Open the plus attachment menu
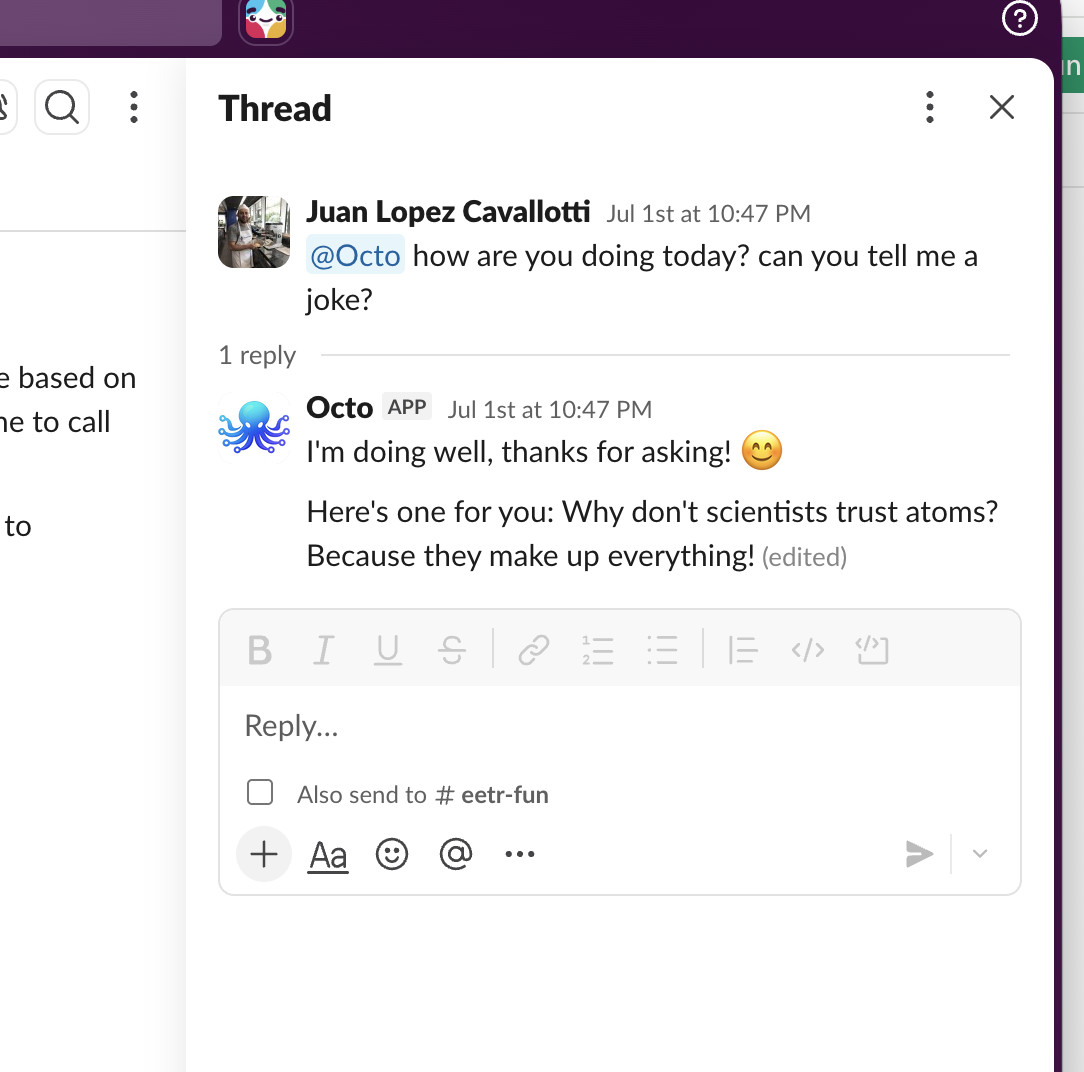This screenshot has height=1072, width=1084. [x=264, y=854]
